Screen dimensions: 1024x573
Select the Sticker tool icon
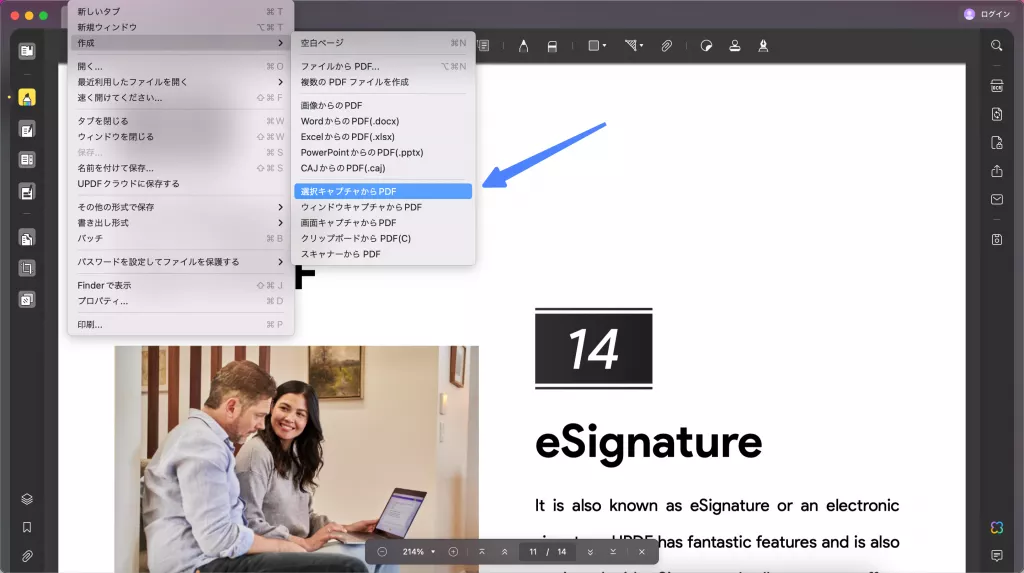pyautogui.click(x=706, y=46)
